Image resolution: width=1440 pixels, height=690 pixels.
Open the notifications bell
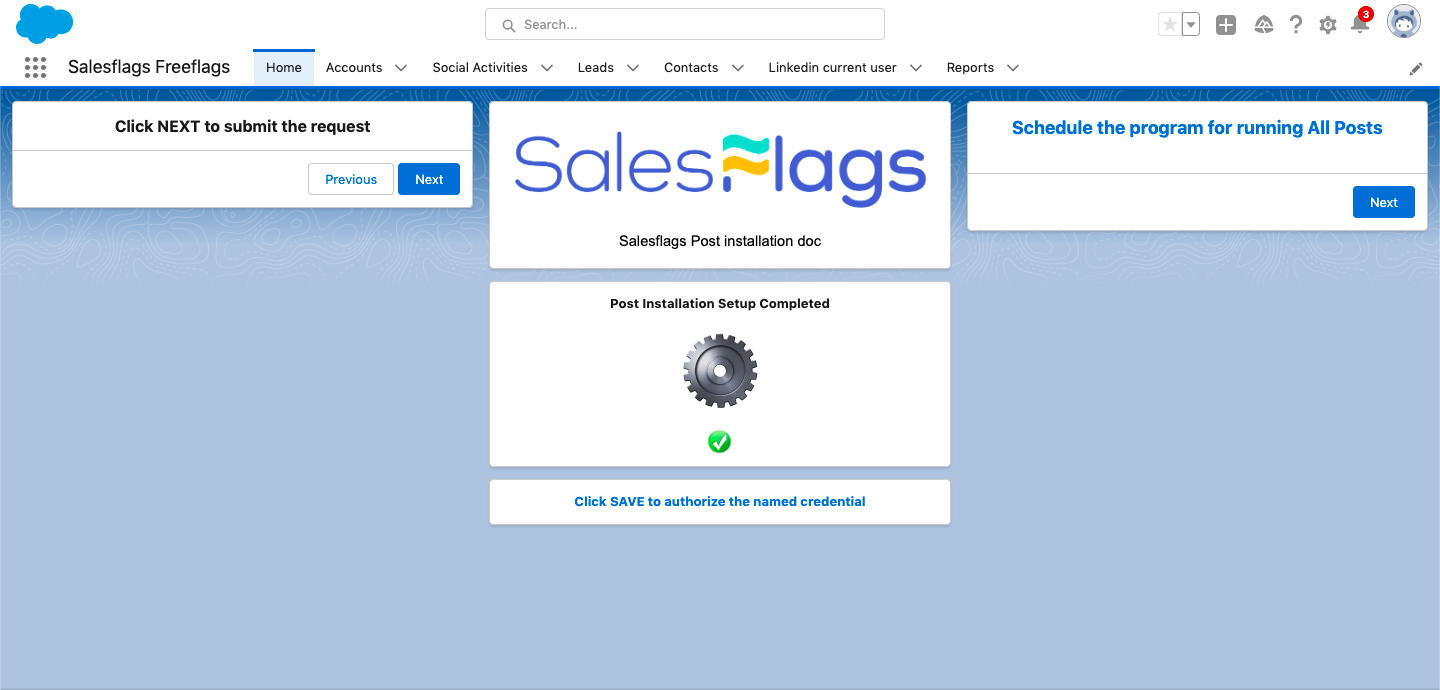1360,23
